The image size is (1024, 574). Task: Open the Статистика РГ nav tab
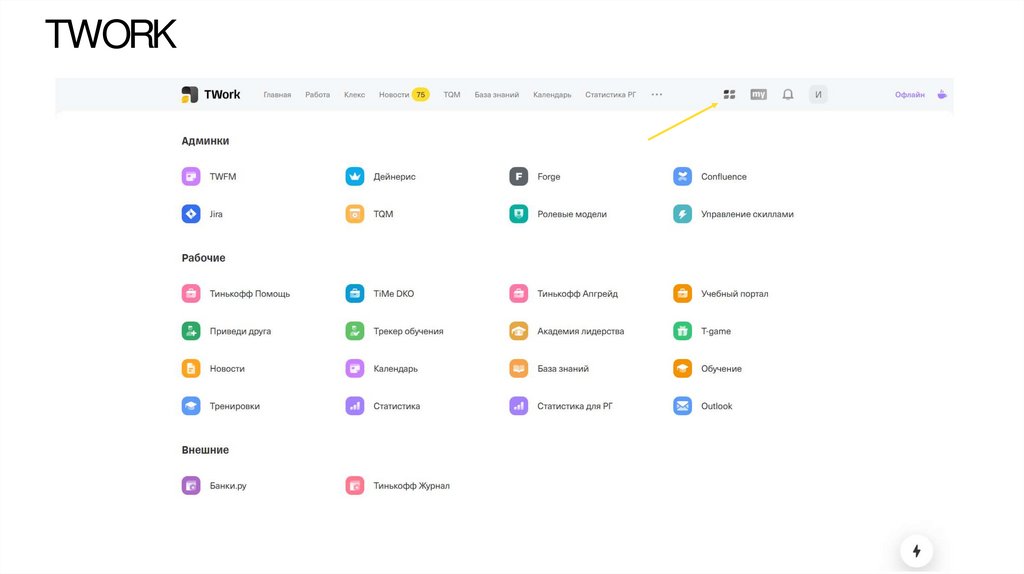click(611, 95)
